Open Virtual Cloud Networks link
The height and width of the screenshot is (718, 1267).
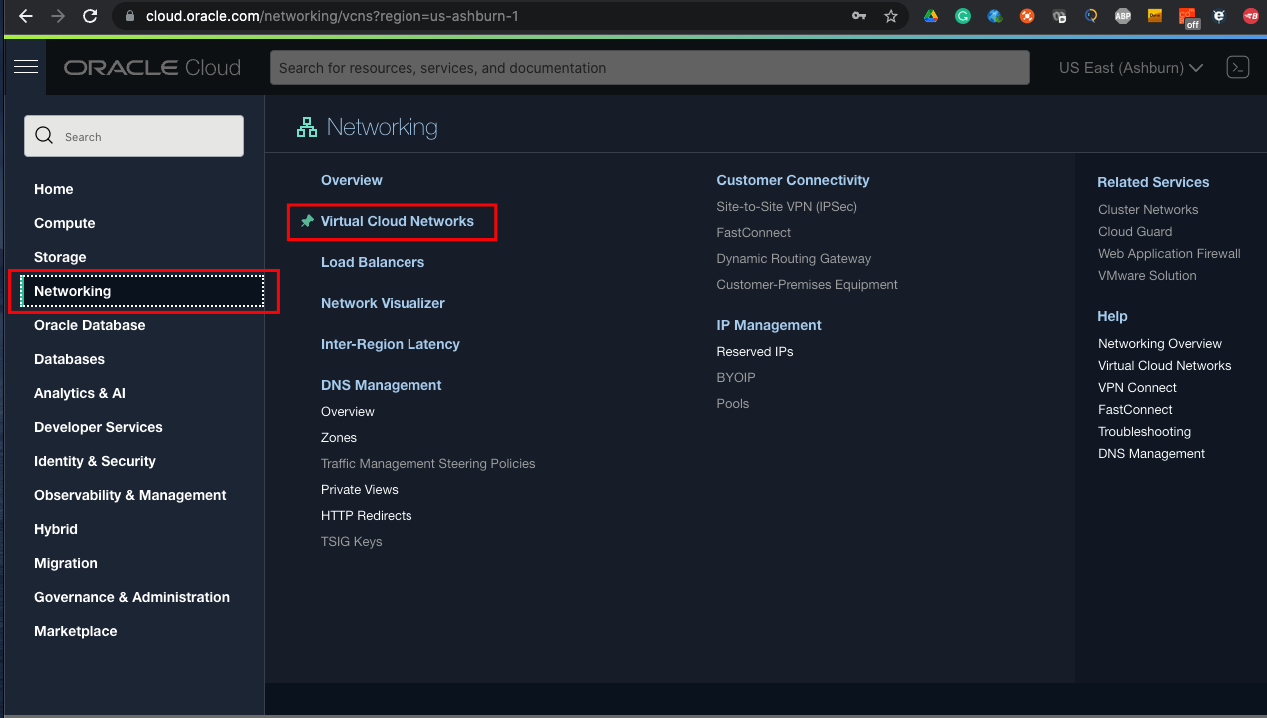[397, 221]
